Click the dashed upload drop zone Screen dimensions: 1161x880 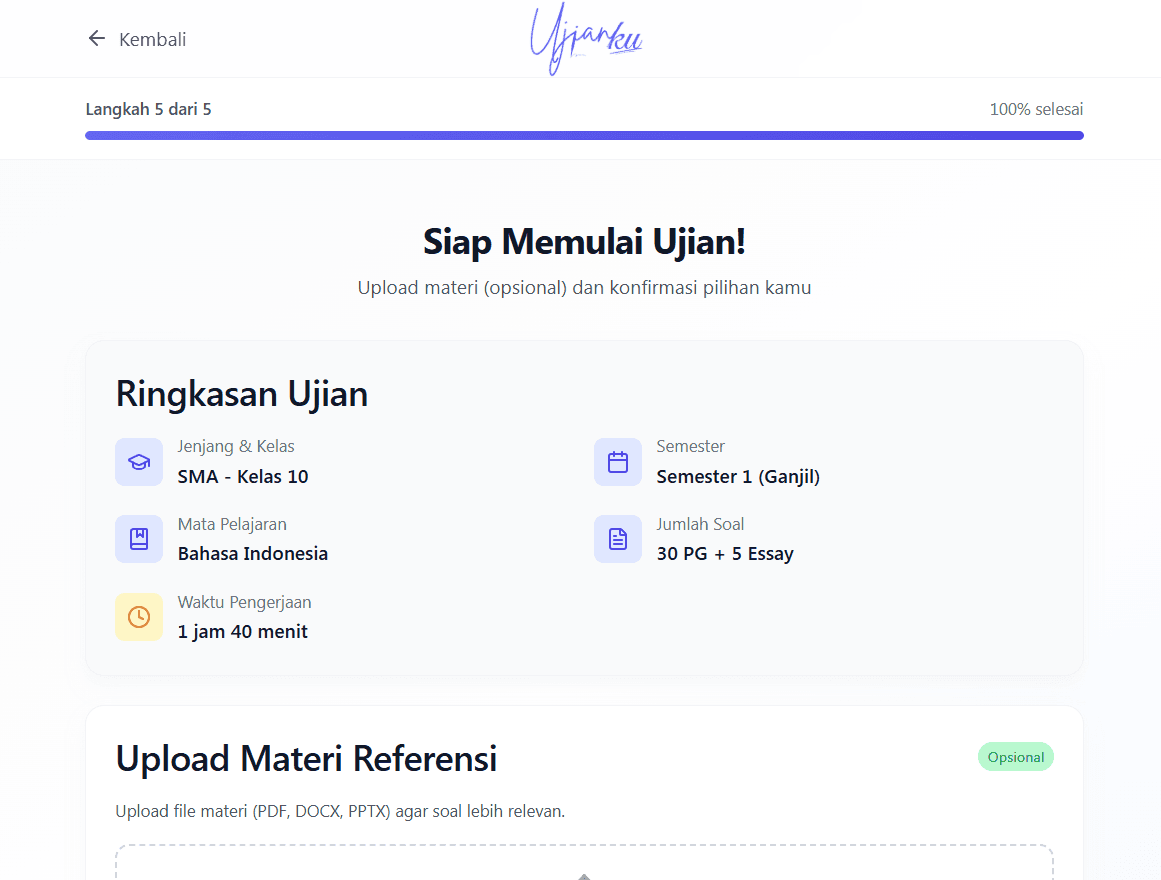(584, 862)
